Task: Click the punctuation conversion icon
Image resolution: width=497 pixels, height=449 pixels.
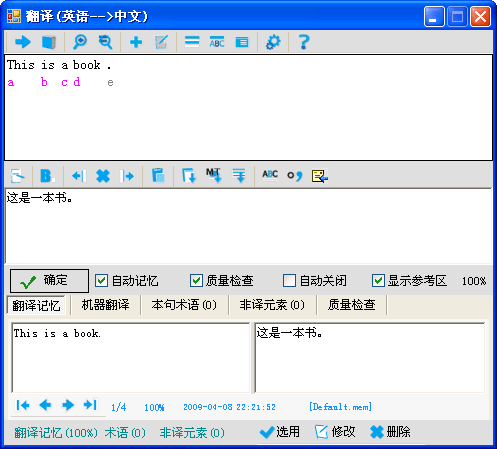Action: click(295, 175)
